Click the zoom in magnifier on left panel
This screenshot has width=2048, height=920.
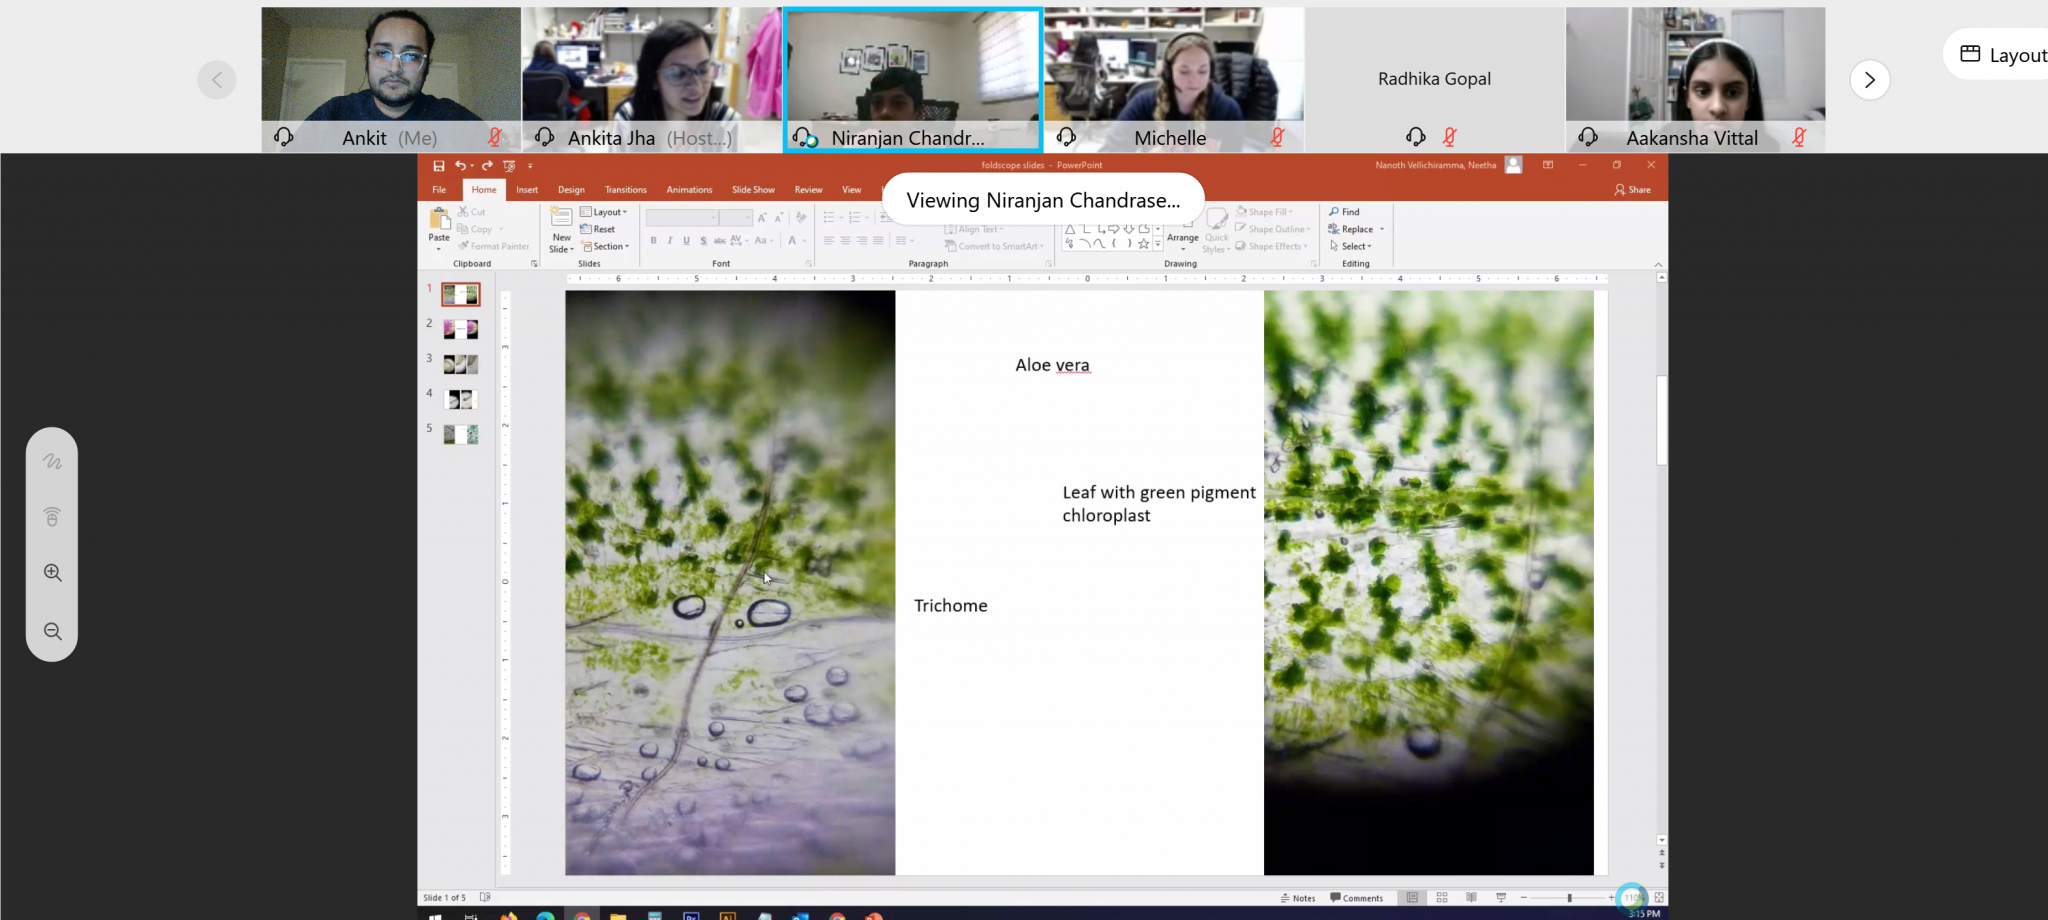[53, 573]
